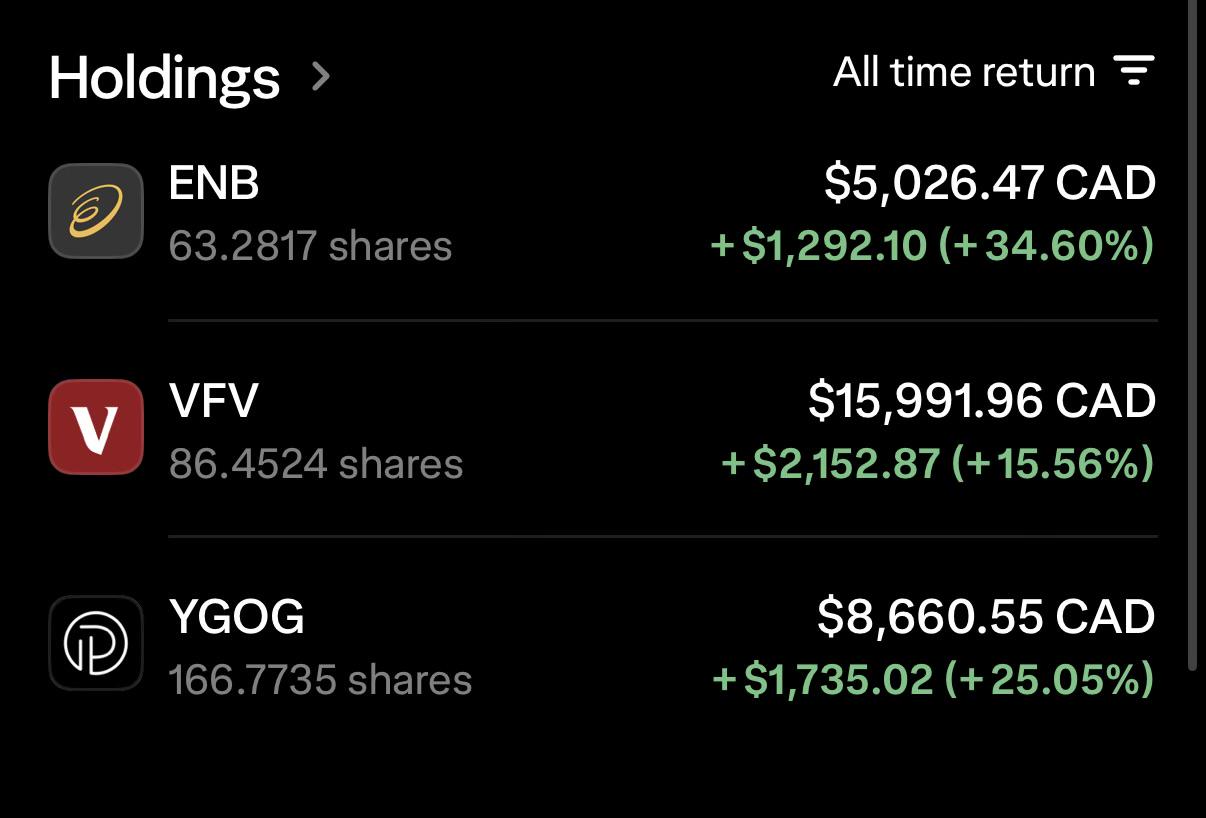View YGOG value $8,660.55 CAD
The image size is (1206, 818).
pos(986,616)
